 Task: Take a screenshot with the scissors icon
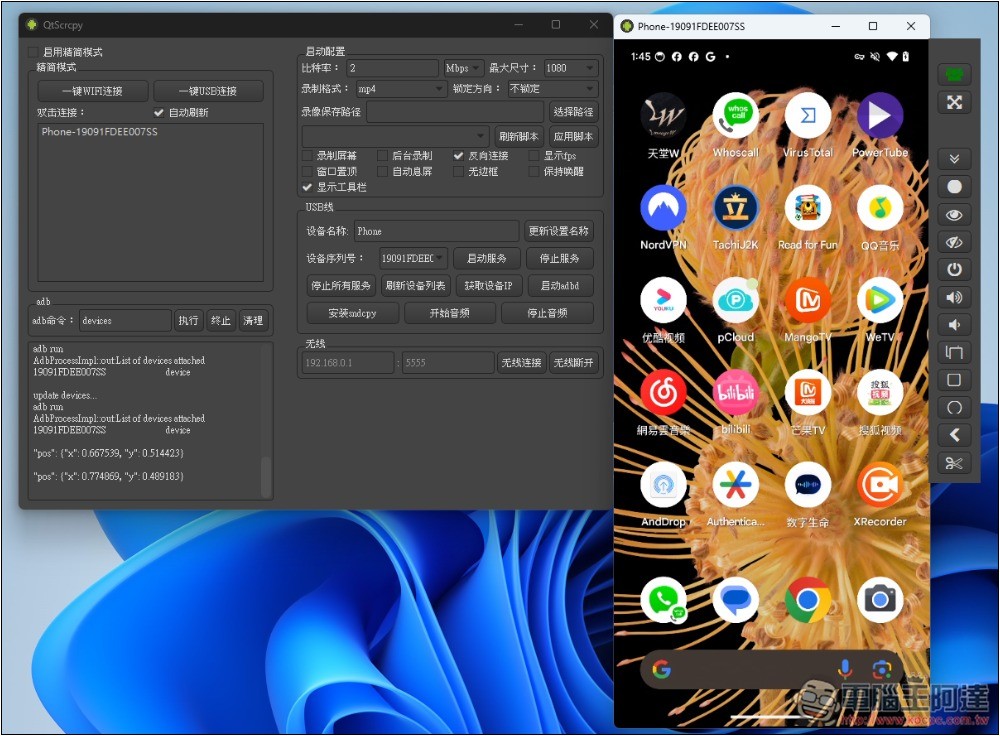tap(954, 463)
